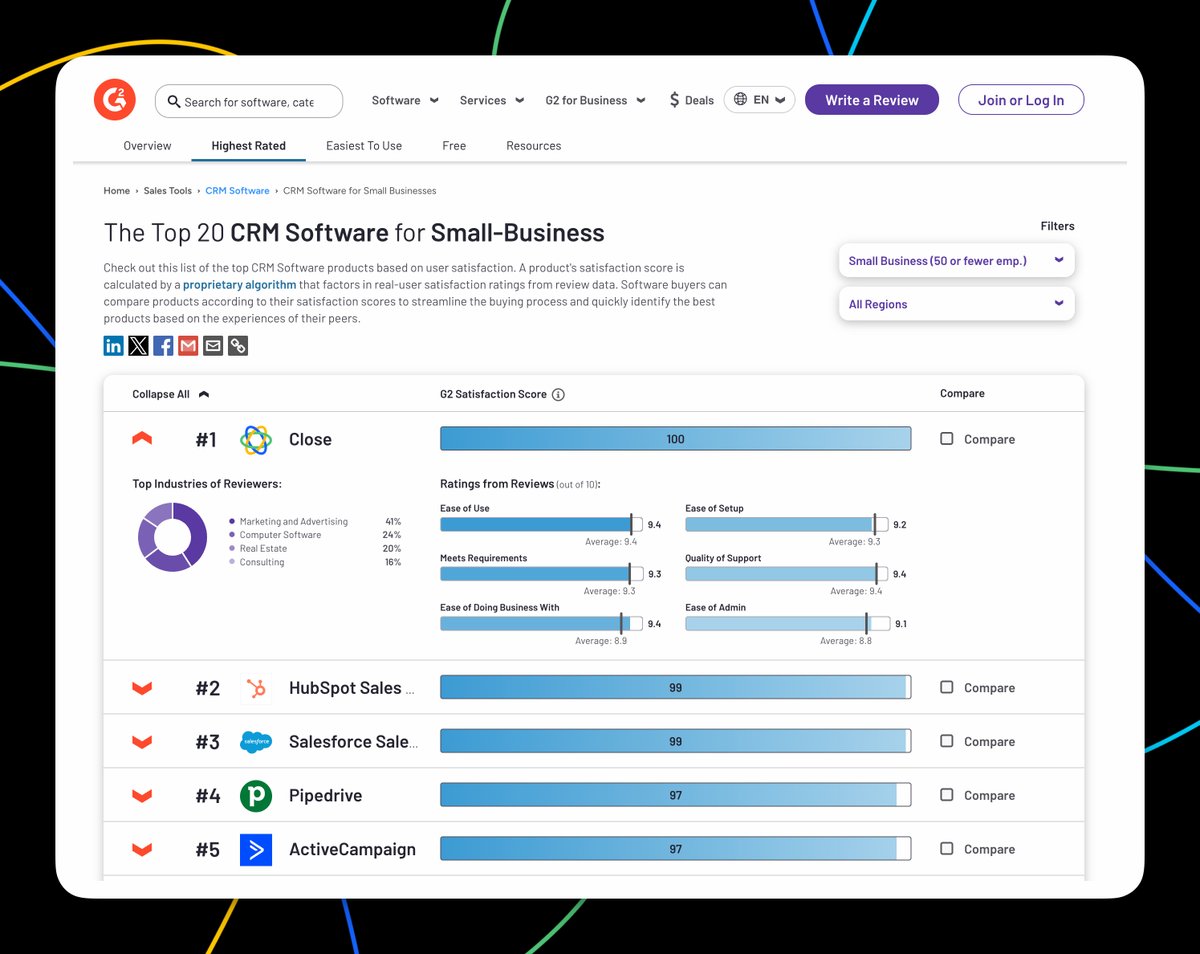Open the Close product name link
Screen dimensions: 1200x954
point(310,440)
